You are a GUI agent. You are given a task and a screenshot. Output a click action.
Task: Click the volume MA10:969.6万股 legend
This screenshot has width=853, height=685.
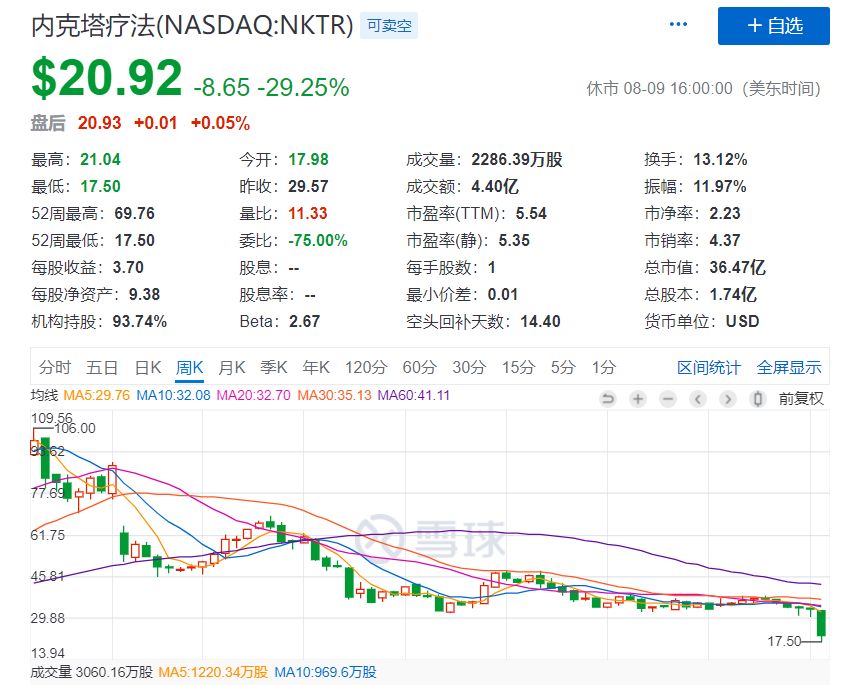(325, 672)
